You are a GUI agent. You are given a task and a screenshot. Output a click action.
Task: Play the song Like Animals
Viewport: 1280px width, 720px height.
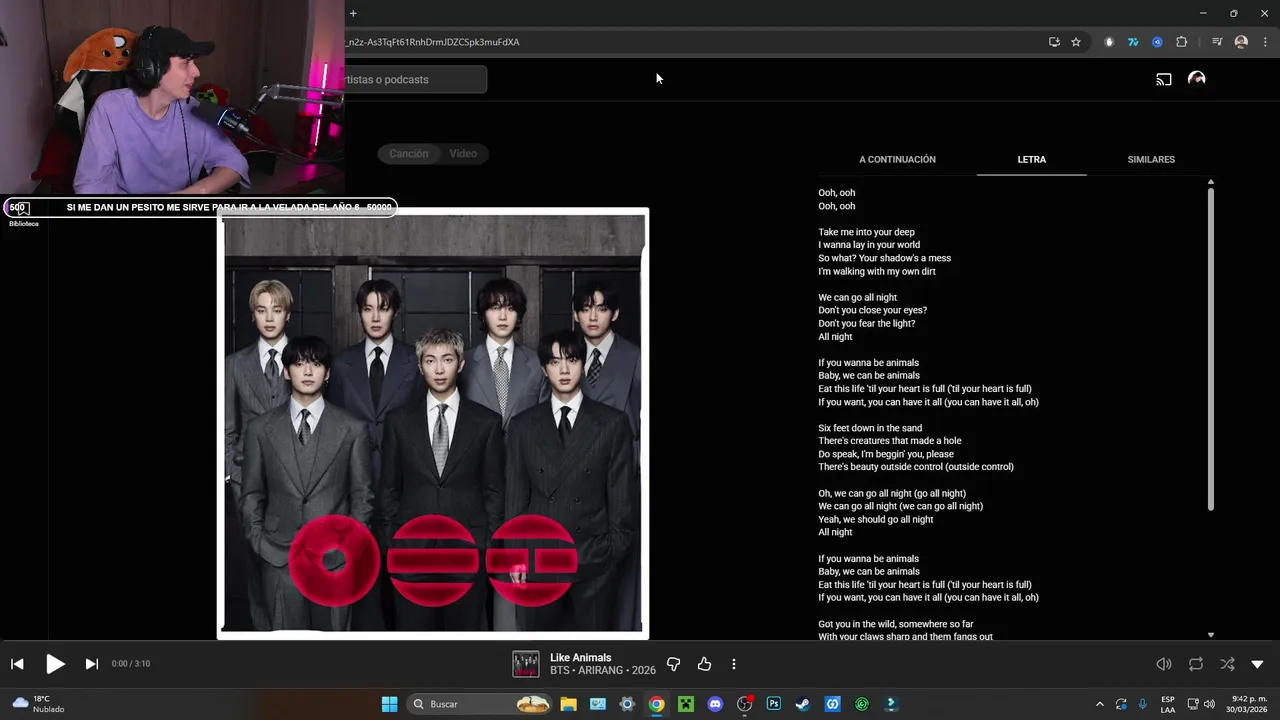pyautogui.click(x=55, y=664)
